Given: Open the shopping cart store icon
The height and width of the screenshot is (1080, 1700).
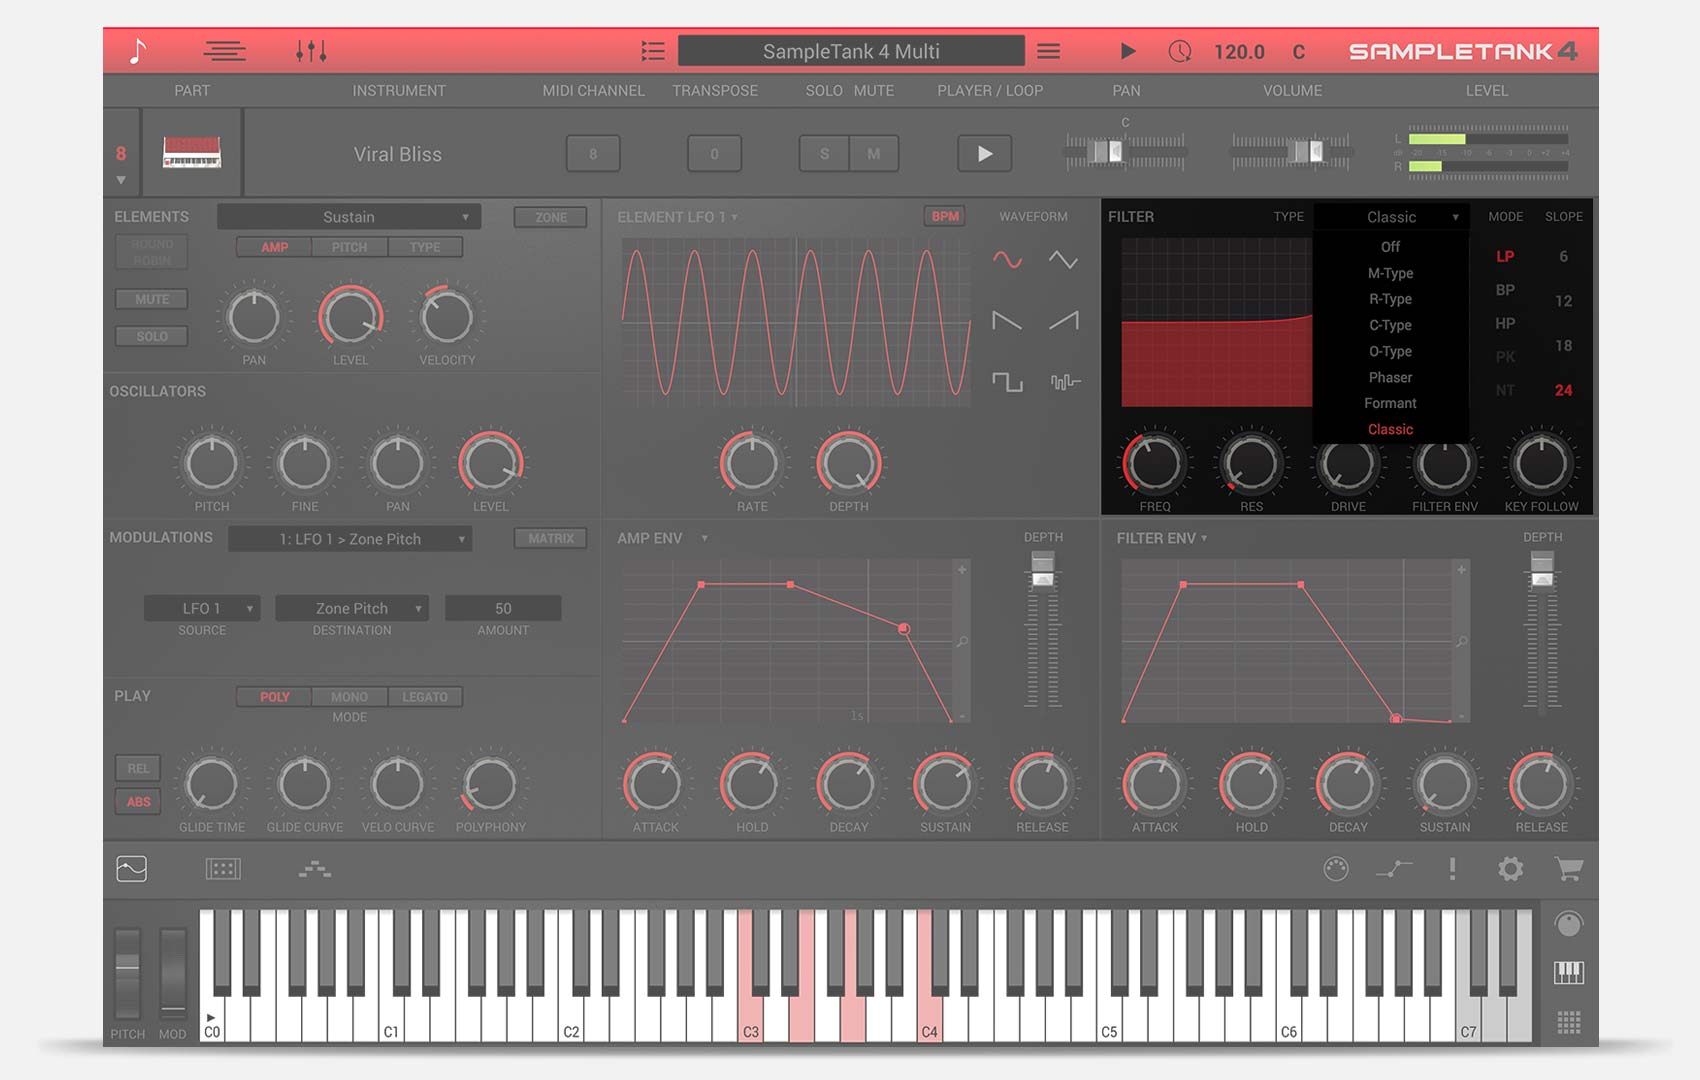Looking at the screenshot, I should tap(1568, 869).
